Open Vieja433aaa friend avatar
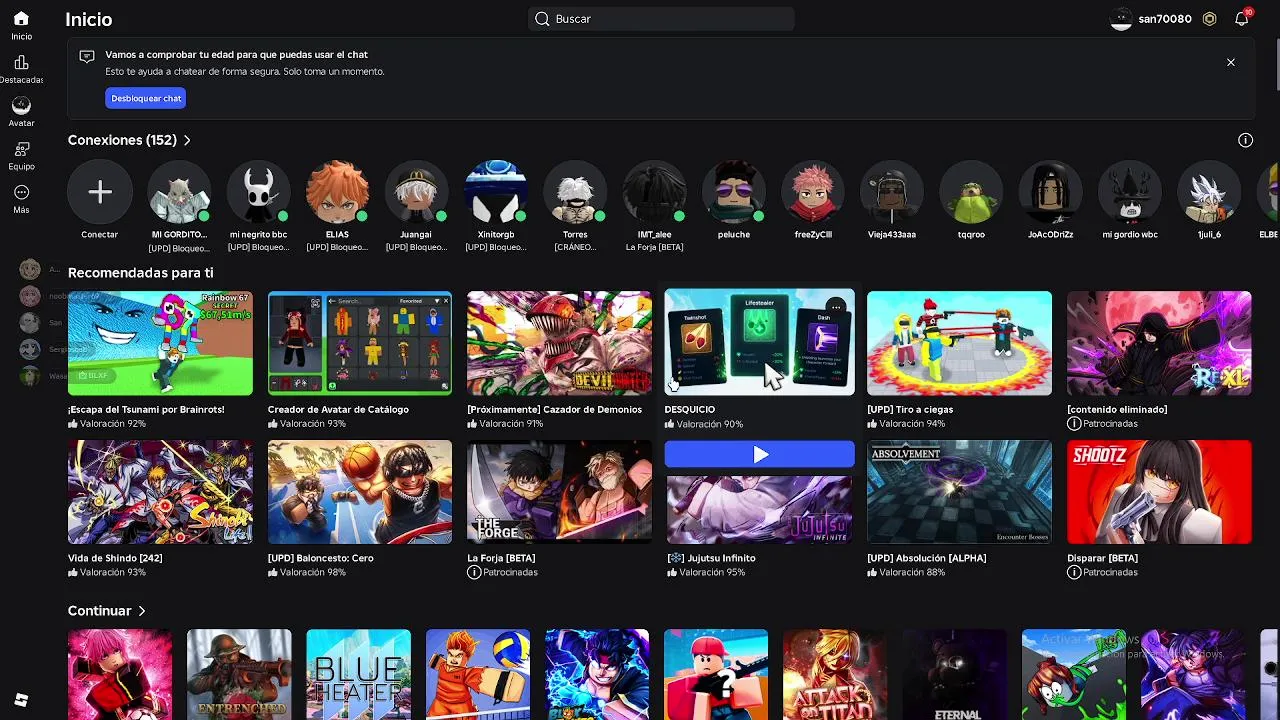 [x=892, y=192]
